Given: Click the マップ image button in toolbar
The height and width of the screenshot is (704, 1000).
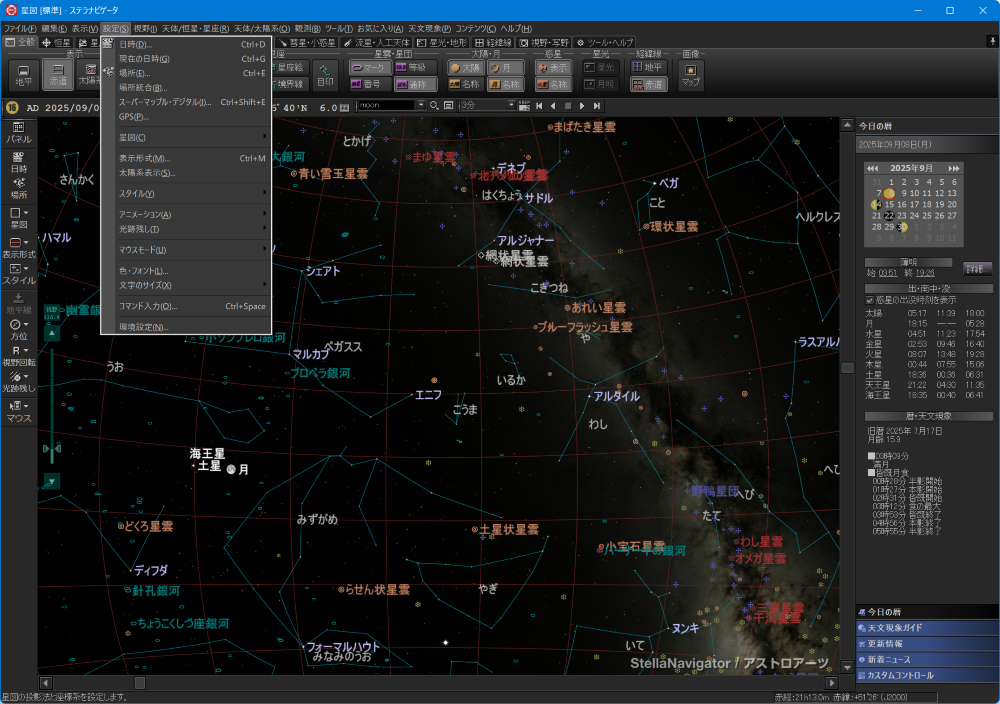Looking at the screenshot, I should [691, 75].
